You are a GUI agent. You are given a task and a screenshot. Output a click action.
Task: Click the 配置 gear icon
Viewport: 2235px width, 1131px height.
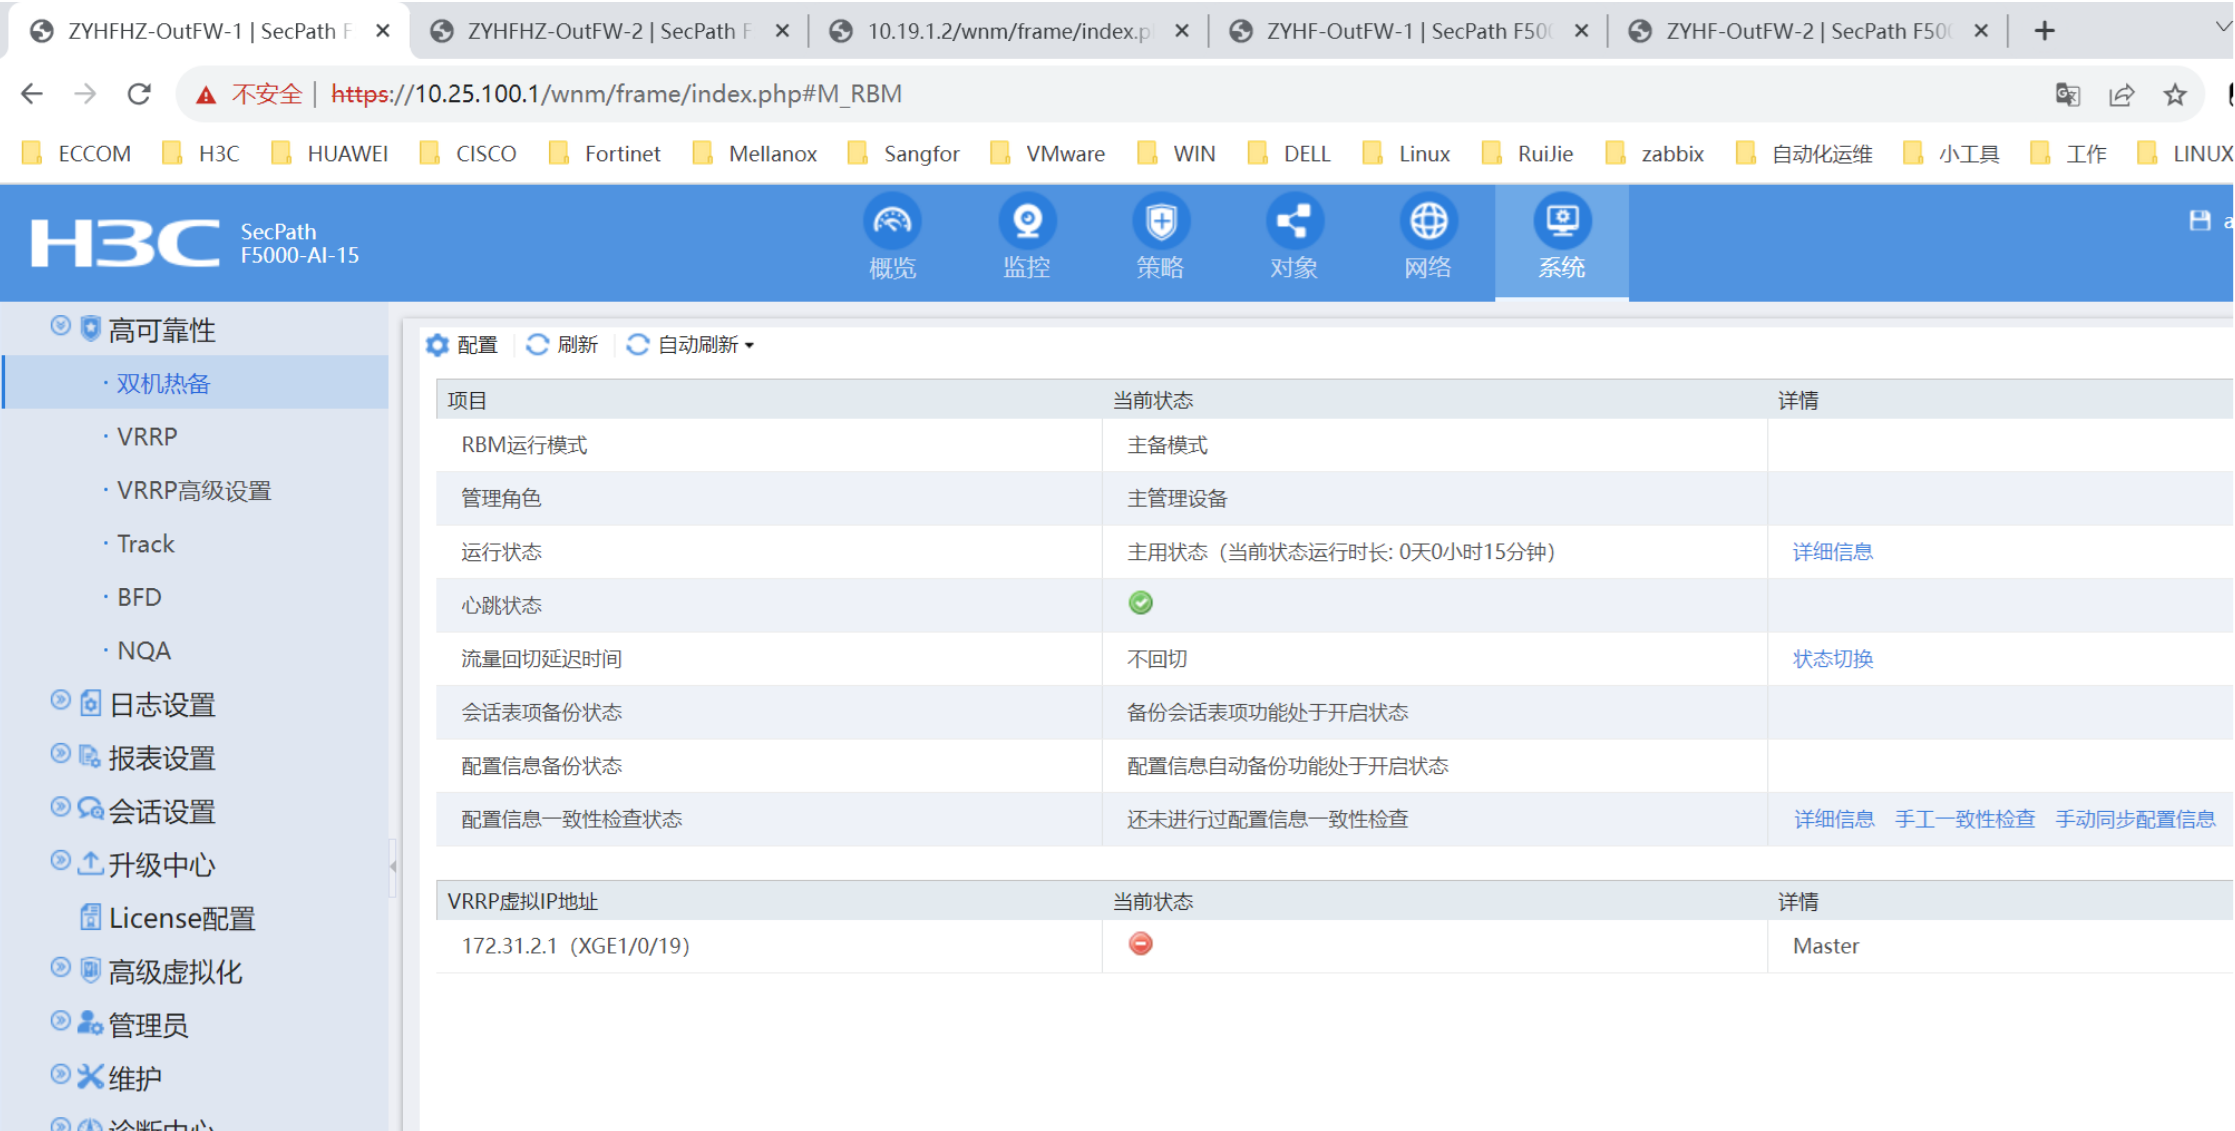[x=437, y=345]
